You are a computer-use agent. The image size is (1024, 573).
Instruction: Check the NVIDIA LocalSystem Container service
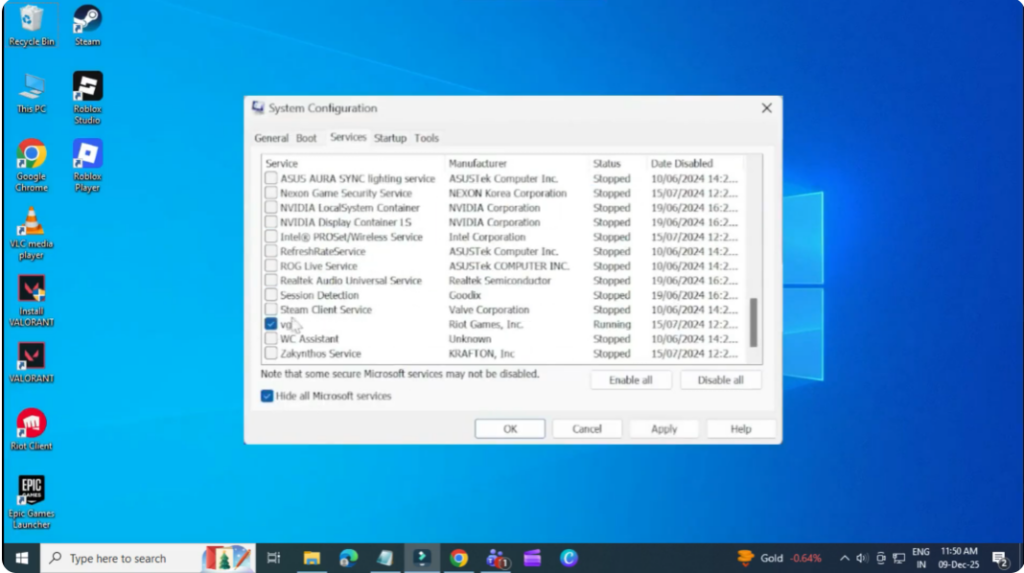(271, 208)
